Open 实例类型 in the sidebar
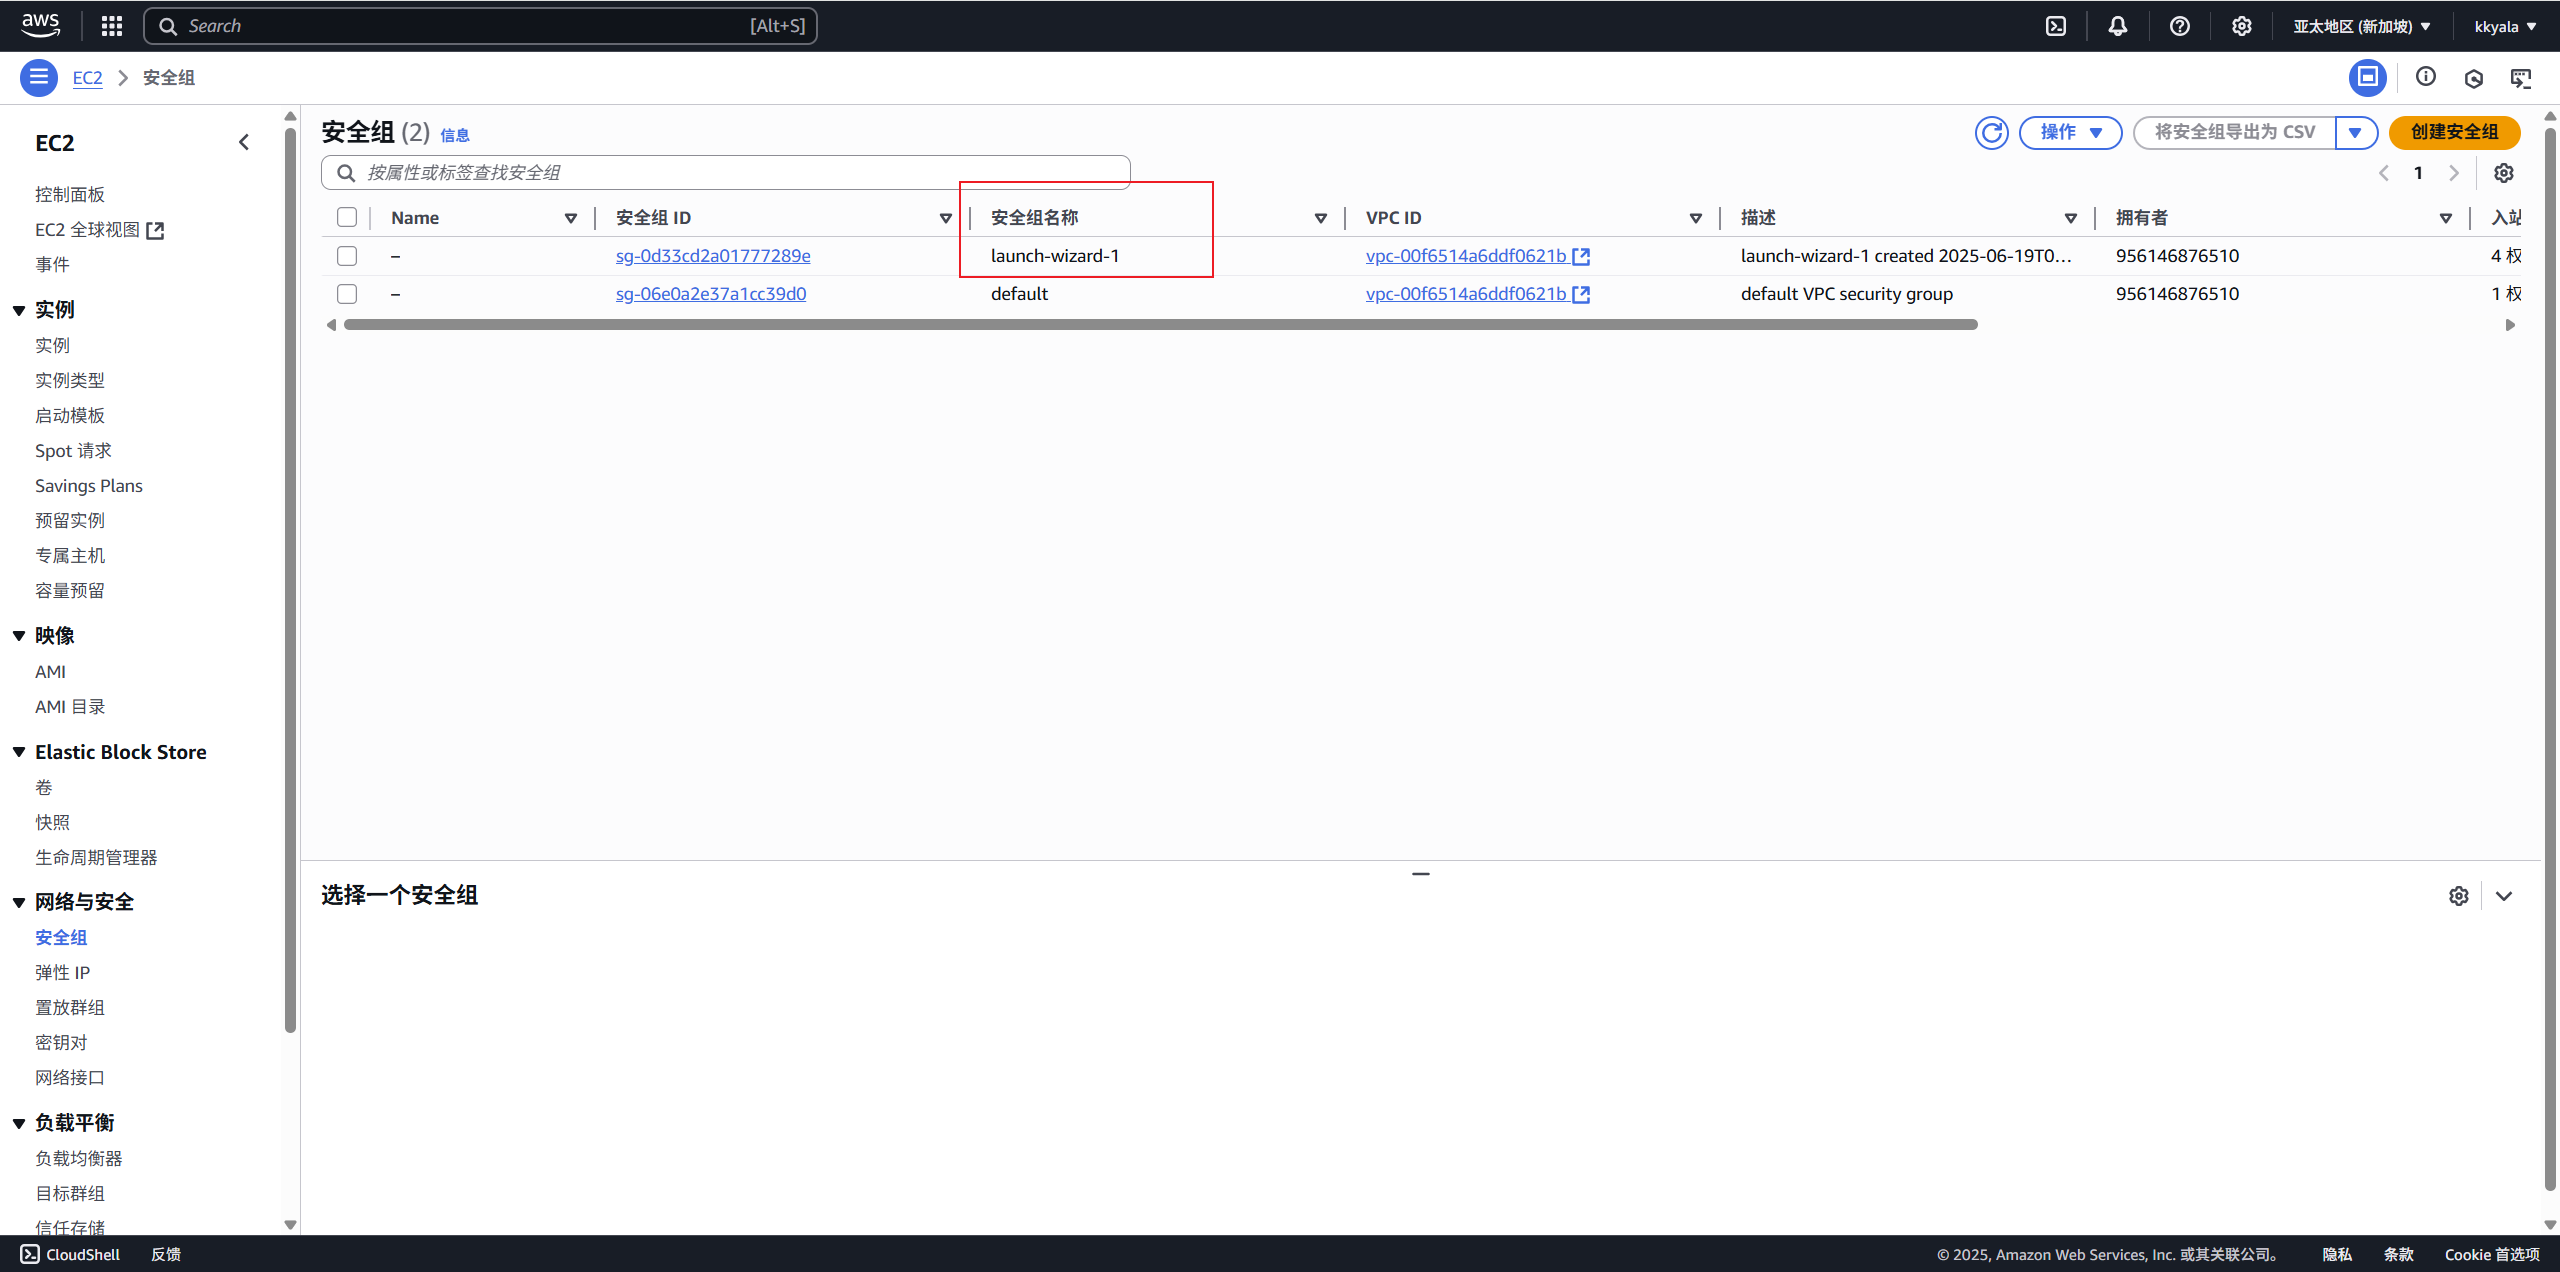Image resolution: width=2560 pixels, height=1272 pixels. (70, 380)
